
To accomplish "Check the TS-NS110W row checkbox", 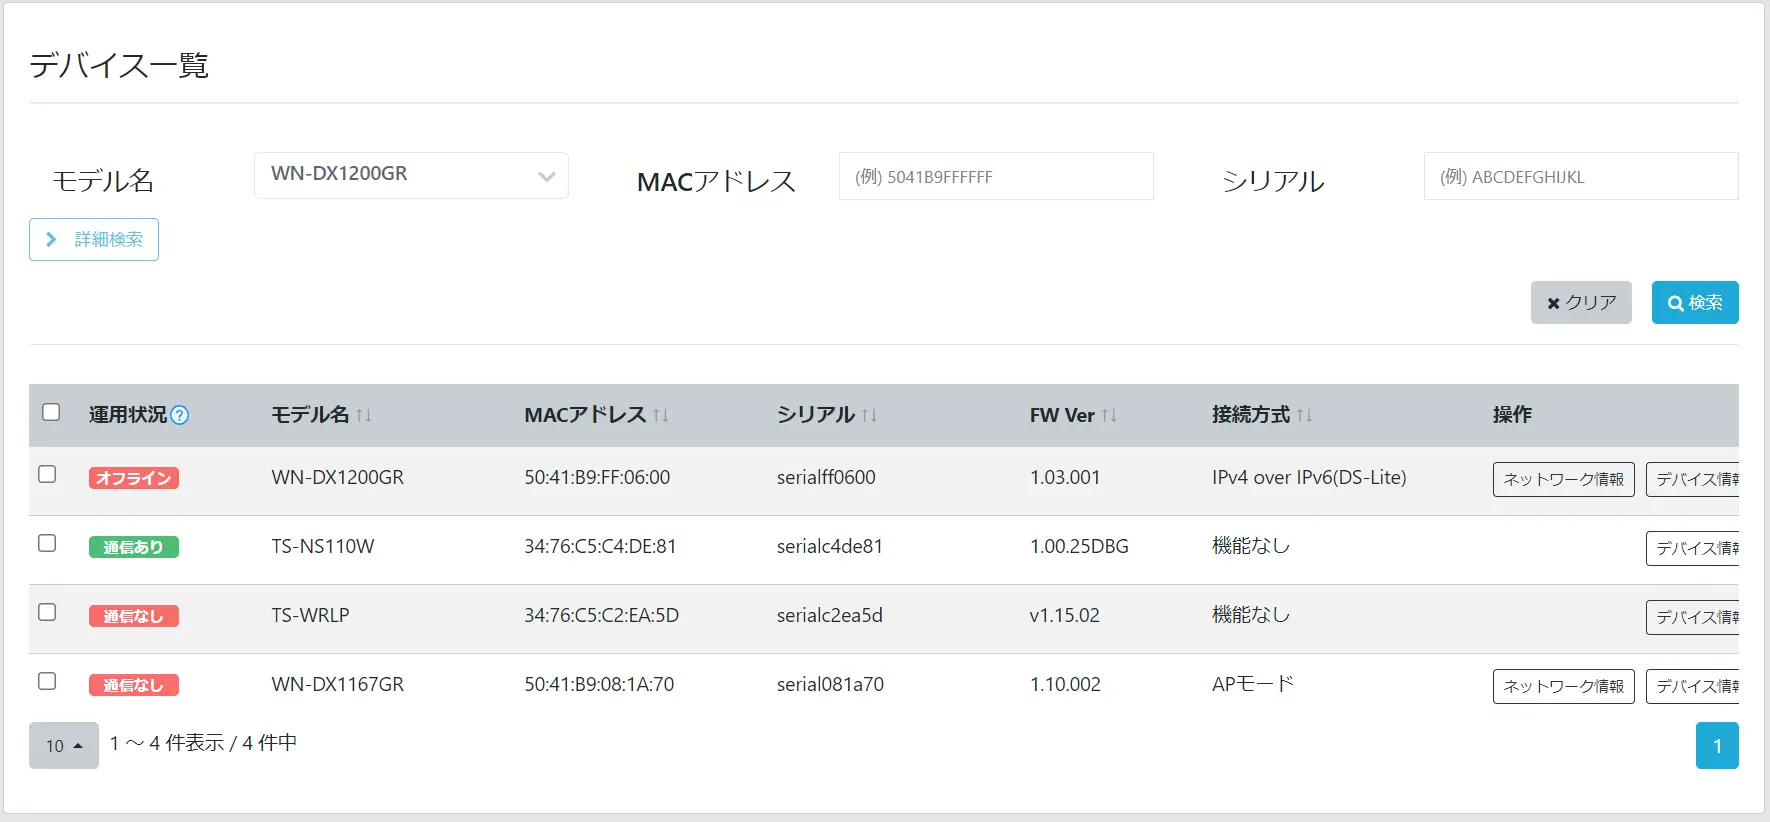I will (x=47, y=543).
